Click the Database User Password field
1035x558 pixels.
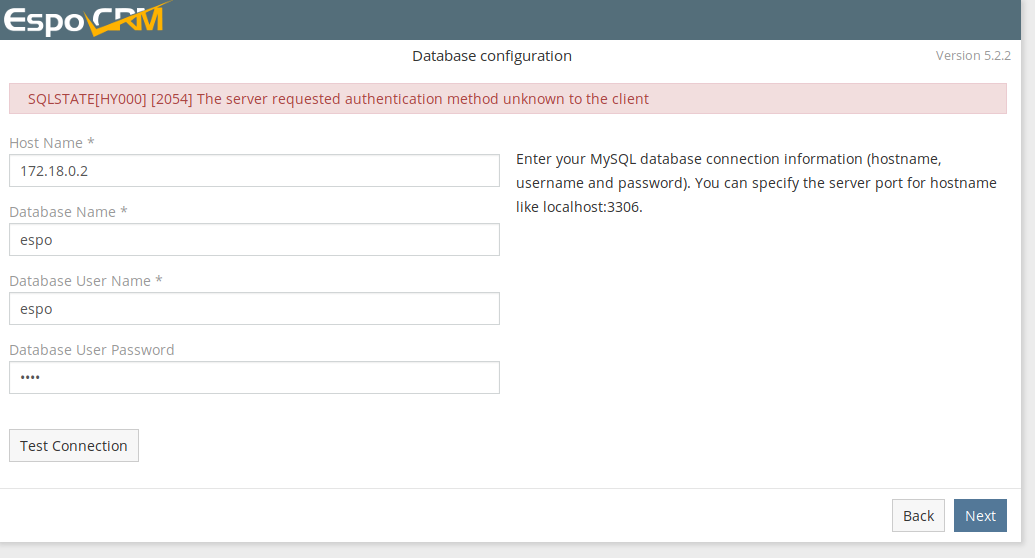click(x=254, y=378)
